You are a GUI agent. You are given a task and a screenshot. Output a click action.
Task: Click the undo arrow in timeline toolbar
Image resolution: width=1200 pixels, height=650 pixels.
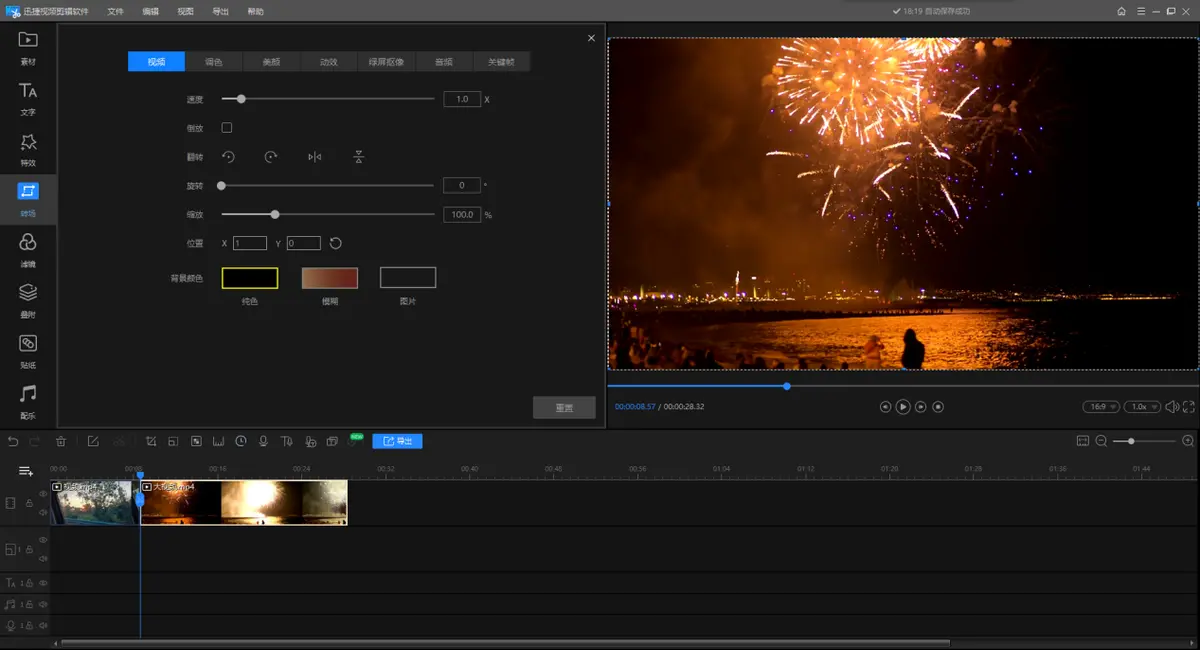pyautogui.click(x=13, y=441)
